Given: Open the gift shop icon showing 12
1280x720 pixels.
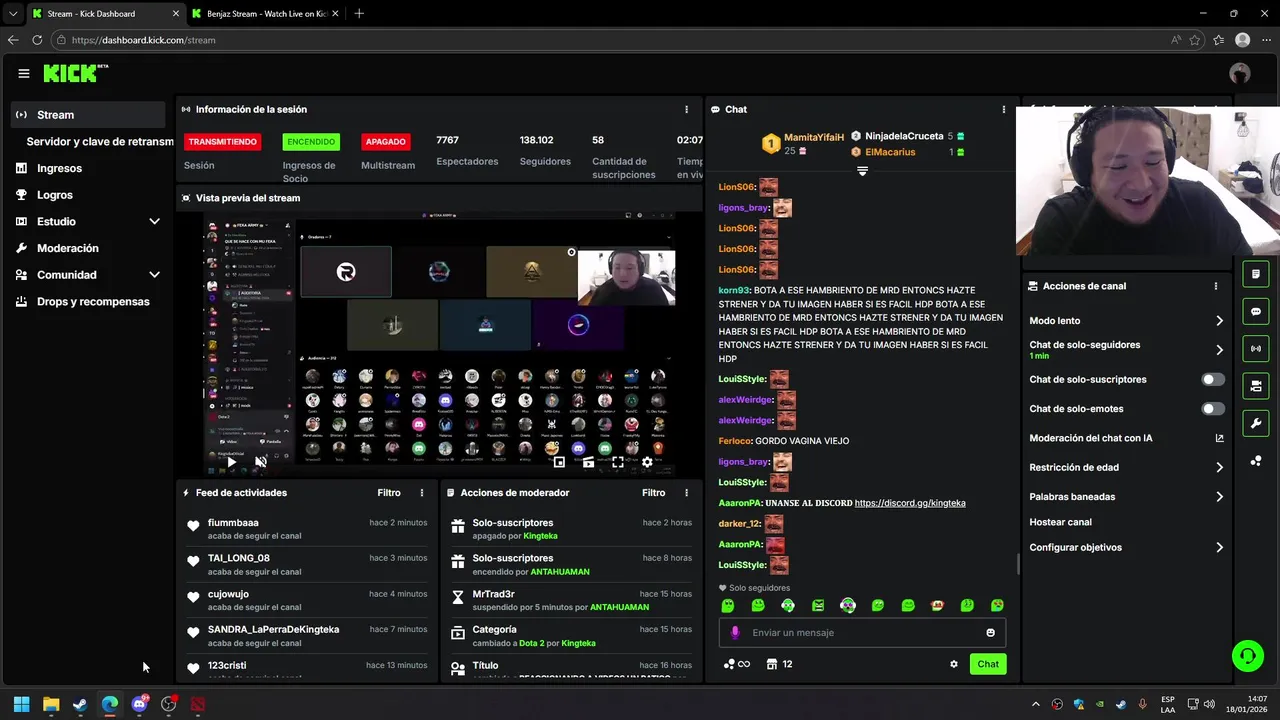Looking at the screenshot, I should point(779,664).
